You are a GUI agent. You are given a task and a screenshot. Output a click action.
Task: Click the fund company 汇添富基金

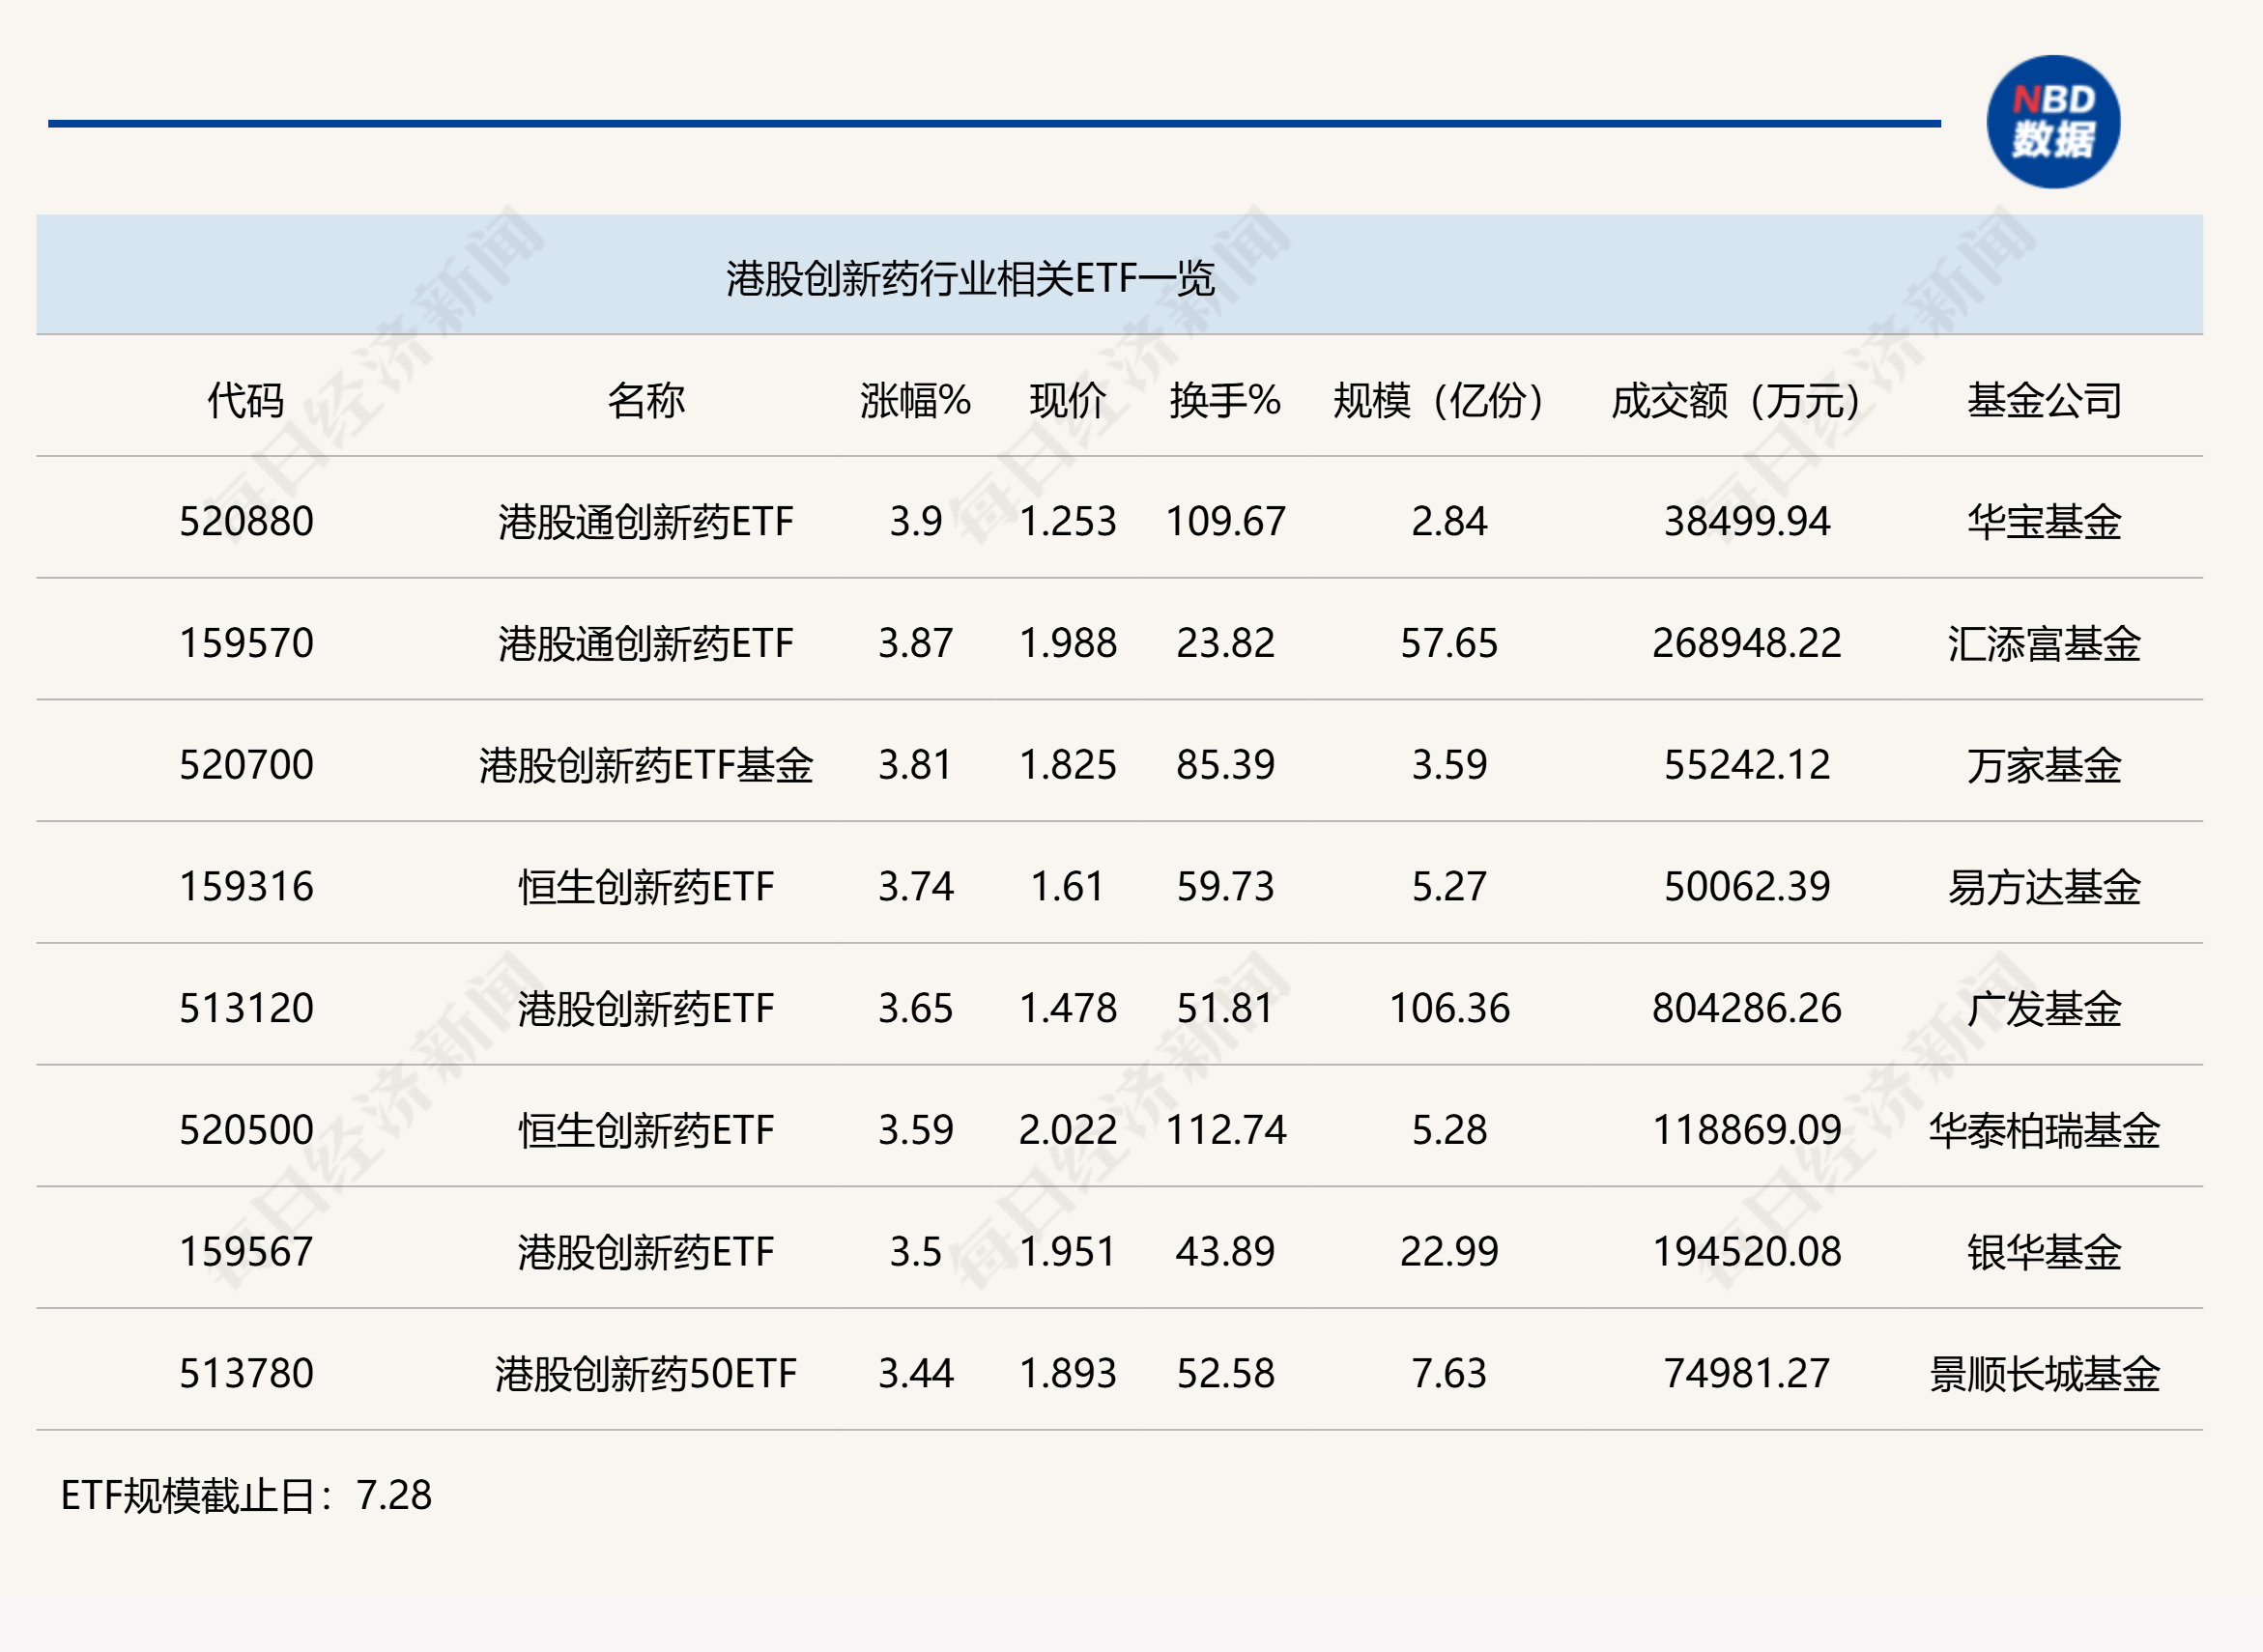2044,643
